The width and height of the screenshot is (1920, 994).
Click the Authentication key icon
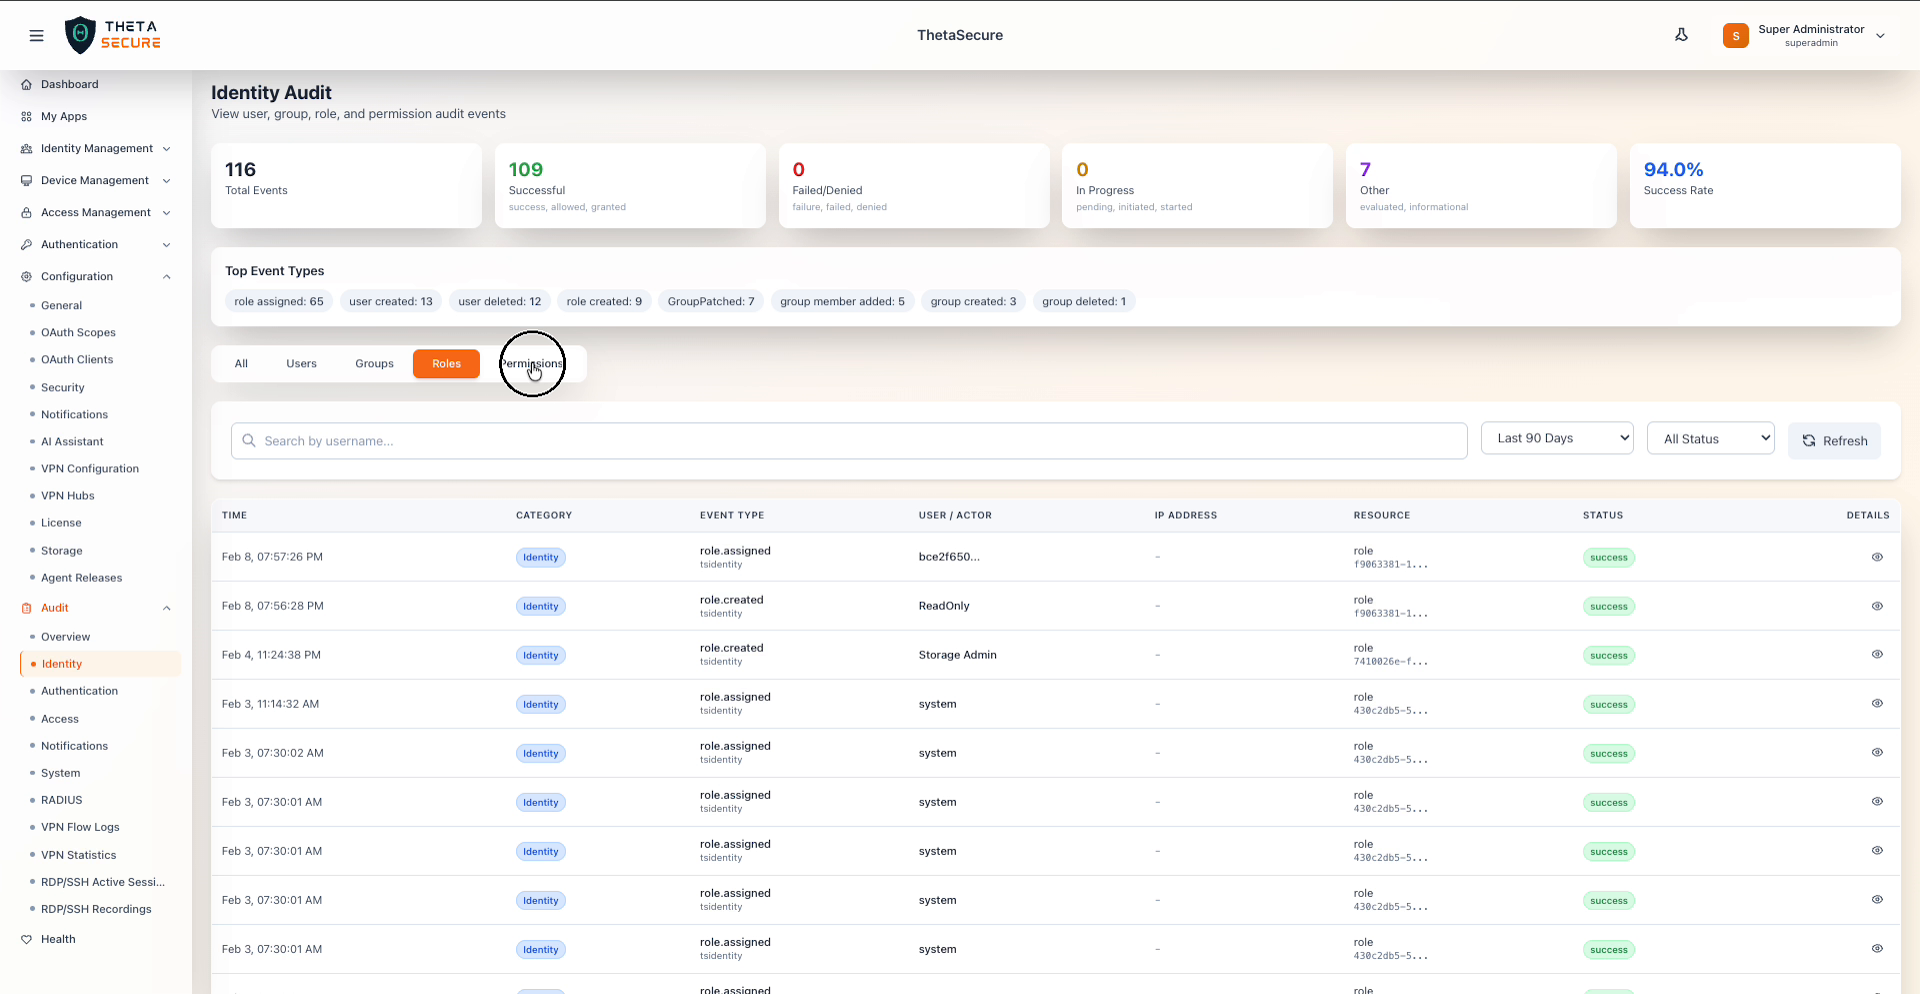coord(25,244)
